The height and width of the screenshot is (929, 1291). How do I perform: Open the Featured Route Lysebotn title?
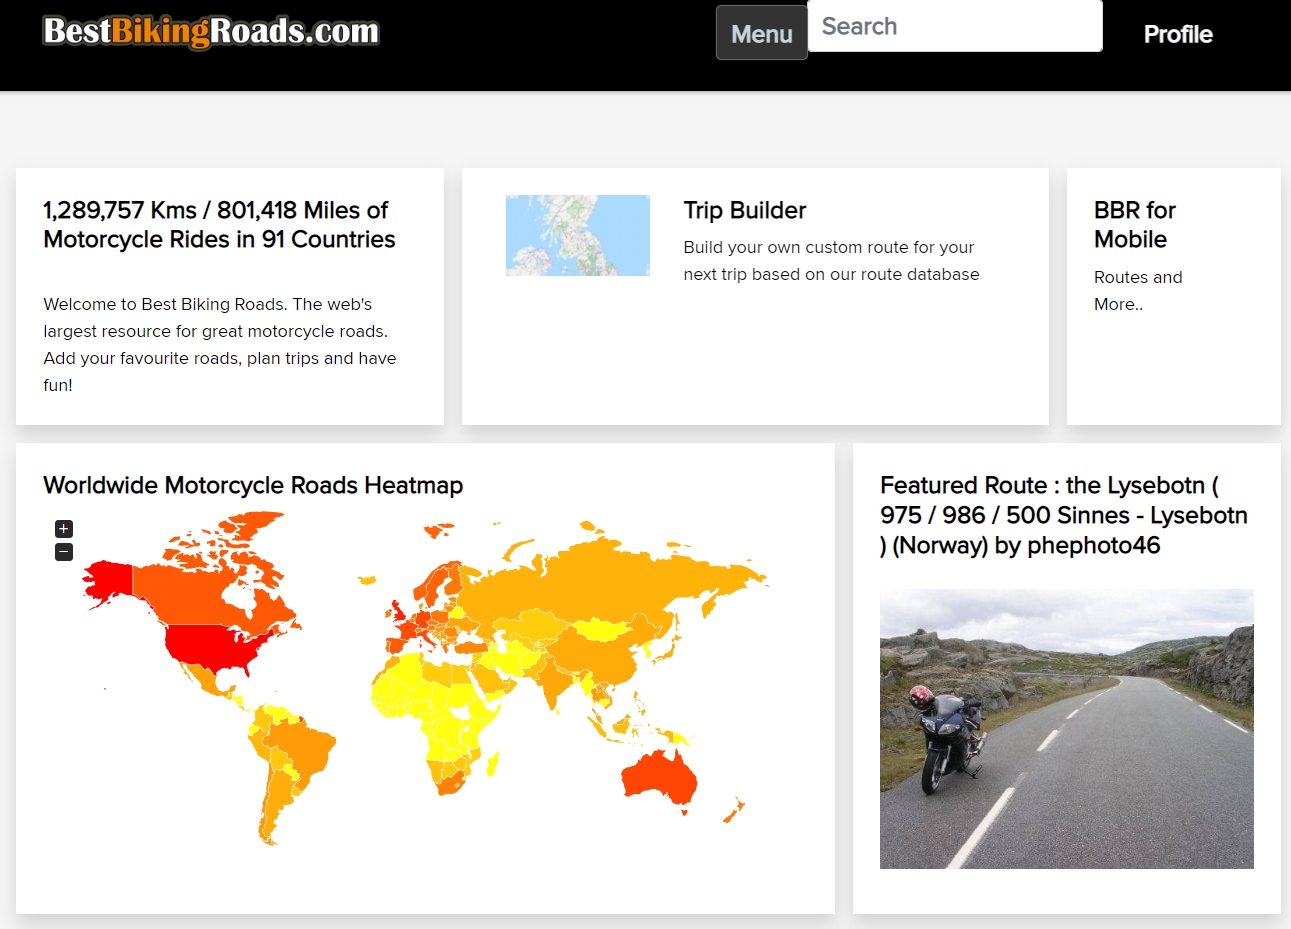coord(1064,515)
